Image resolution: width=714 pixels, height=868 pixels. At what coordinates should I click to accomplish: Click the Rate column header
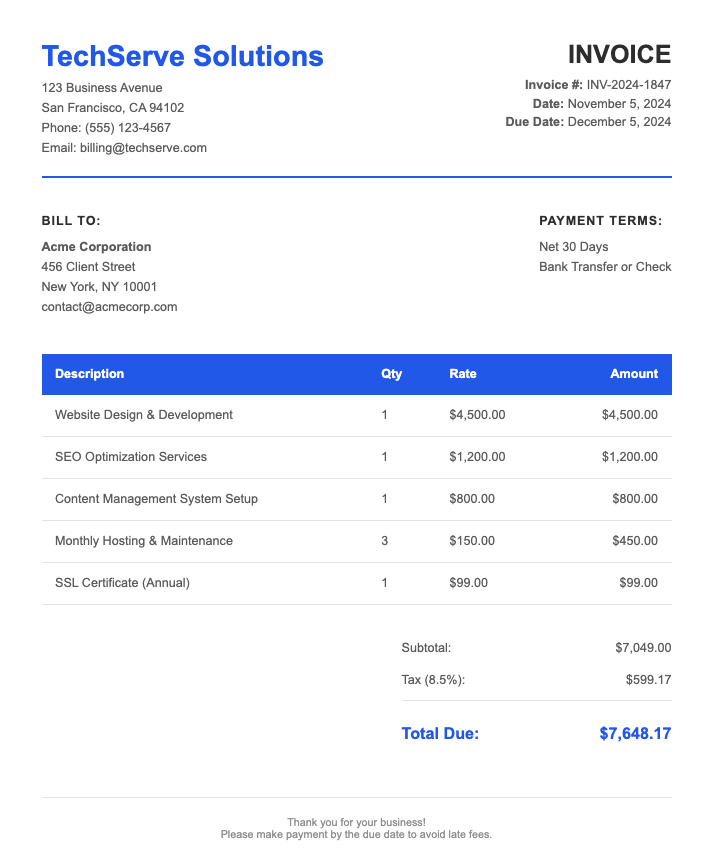point(463,374)
